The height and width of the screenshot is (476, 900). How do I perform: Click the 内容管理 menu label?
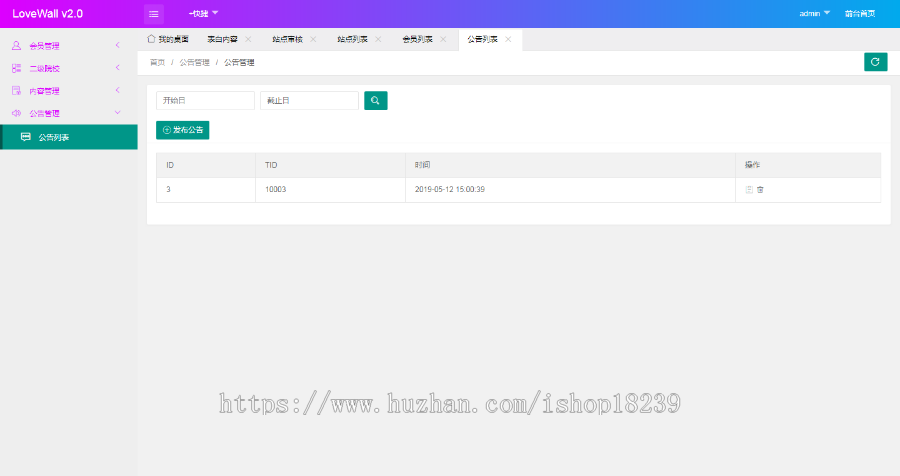pyautogui.click(x=44, y=91)
